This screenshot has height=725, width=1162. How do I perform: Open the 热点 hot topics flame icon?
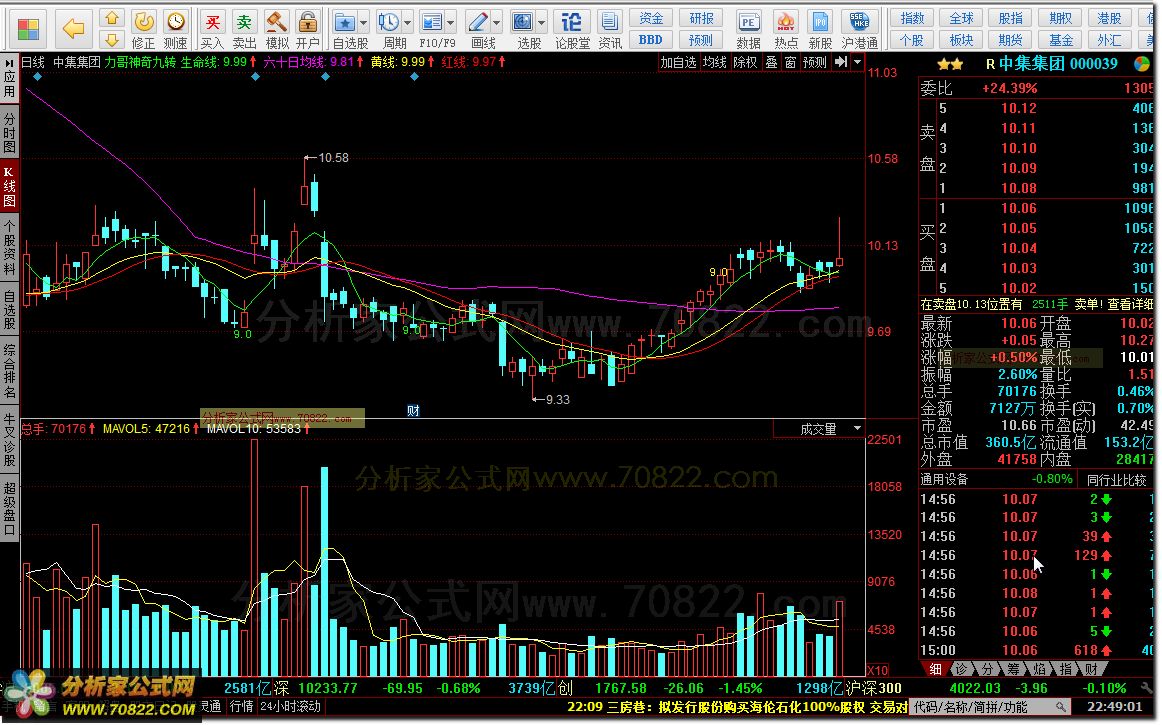click(x=786, y=29)
